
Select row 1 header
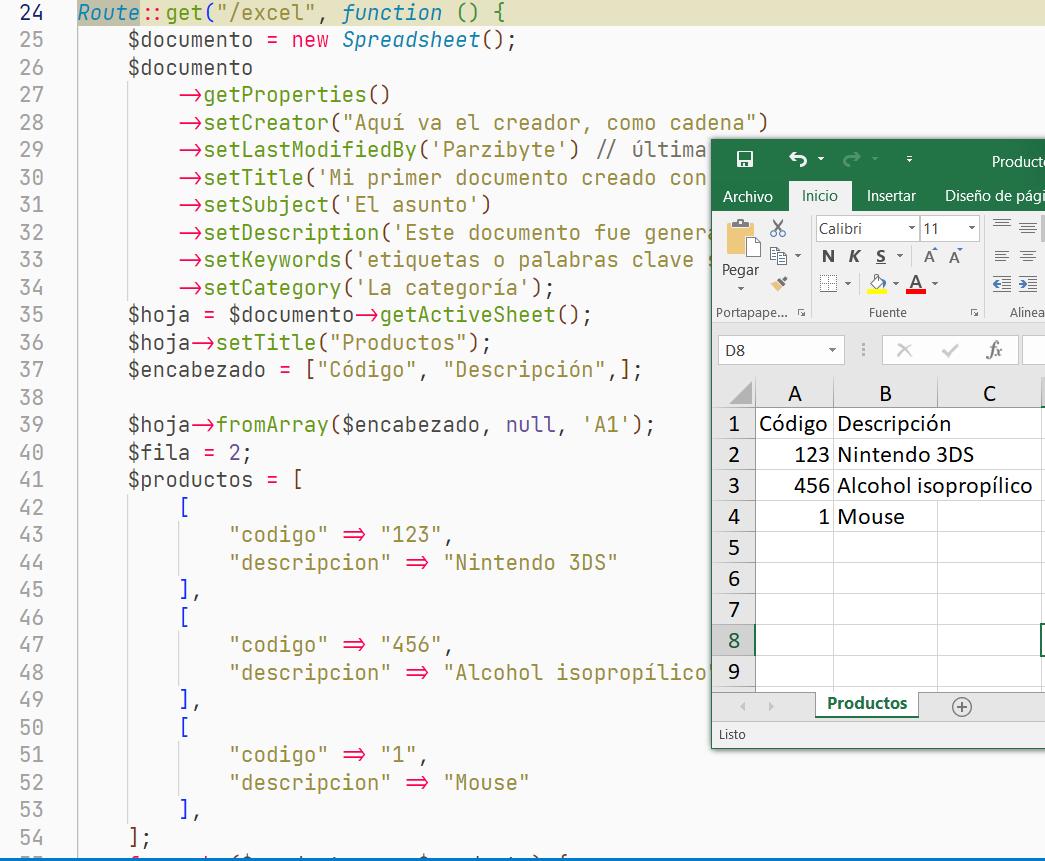click(734, 424)
